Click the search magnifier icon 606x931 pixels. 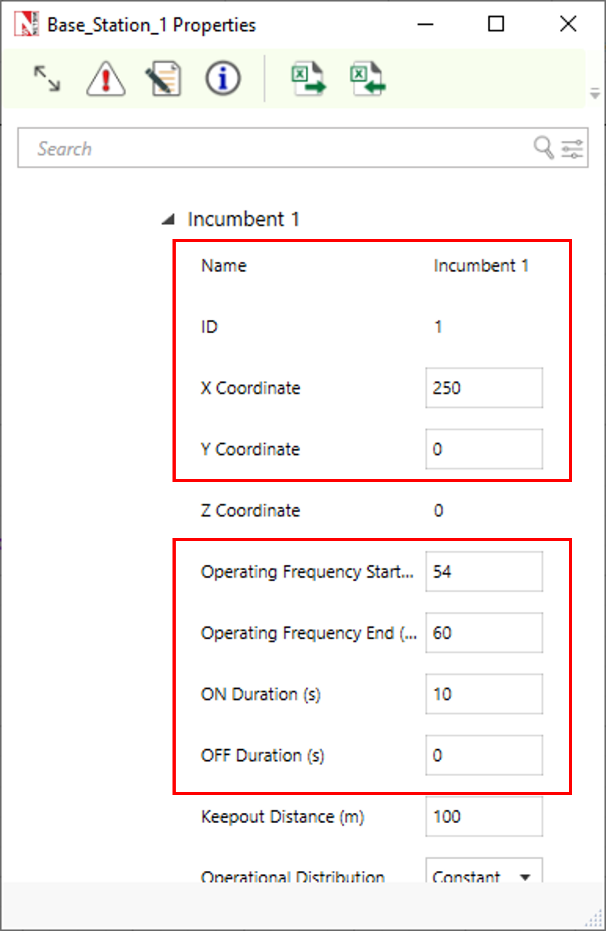pyautogui.click(x=543, y=149)
